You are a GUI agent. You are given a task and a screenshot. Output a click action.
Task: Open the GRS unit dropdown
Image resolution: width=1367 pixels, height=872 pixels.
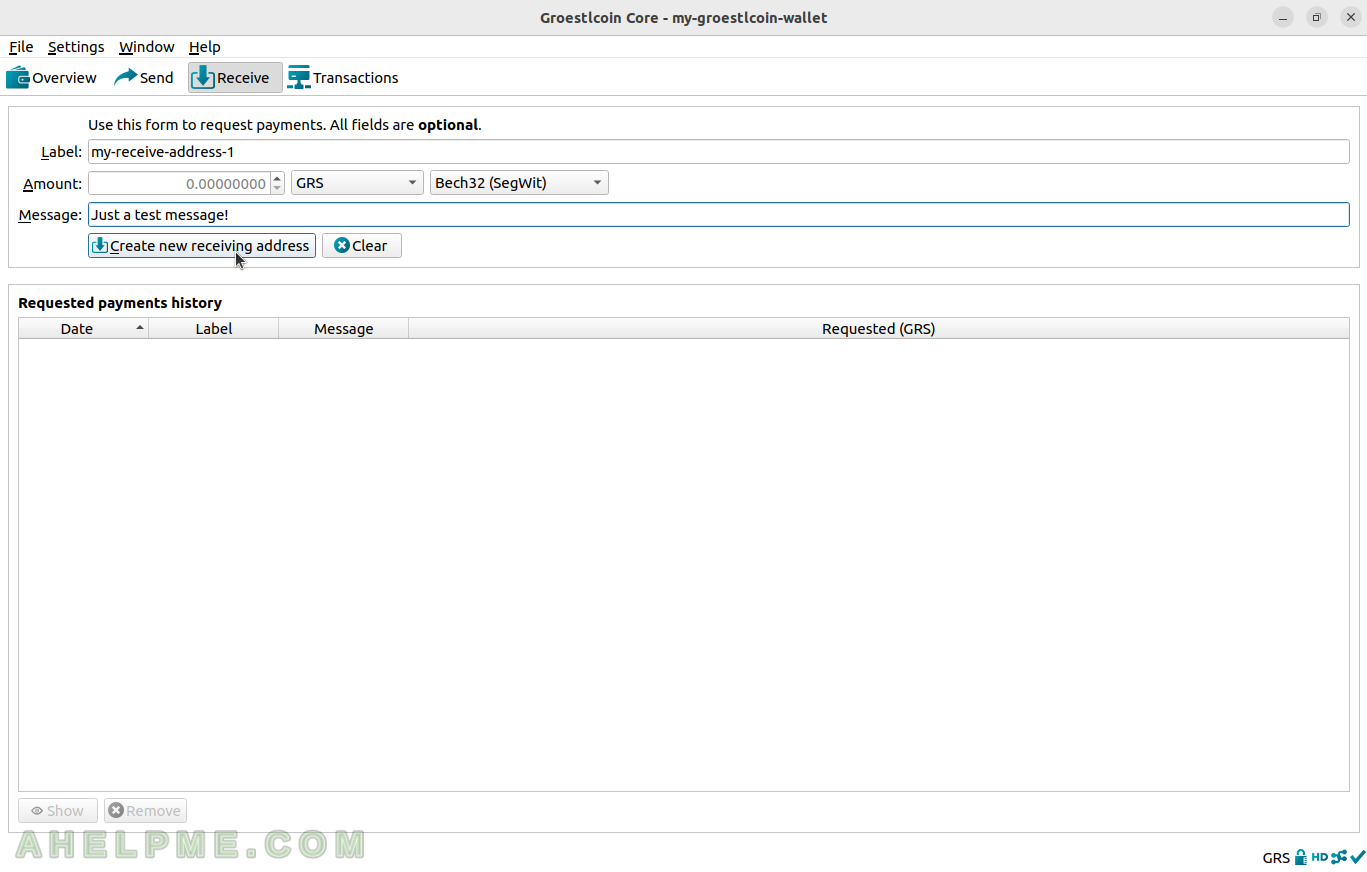point(357,183)
